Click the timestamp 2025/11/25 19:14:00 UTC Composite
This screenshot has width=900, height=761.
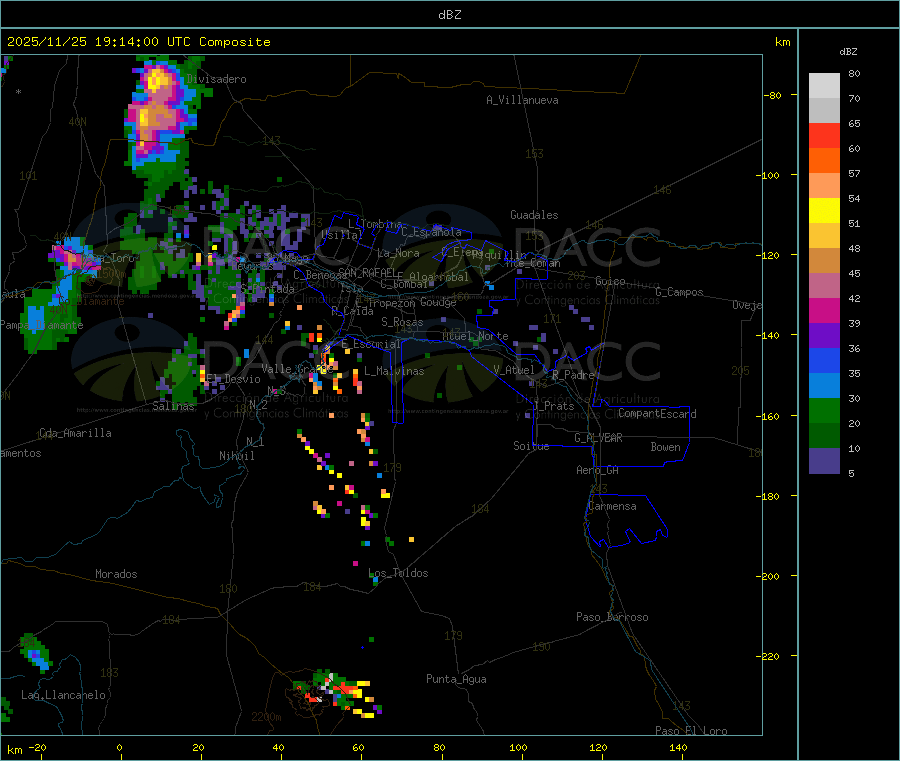click(138, 42)
